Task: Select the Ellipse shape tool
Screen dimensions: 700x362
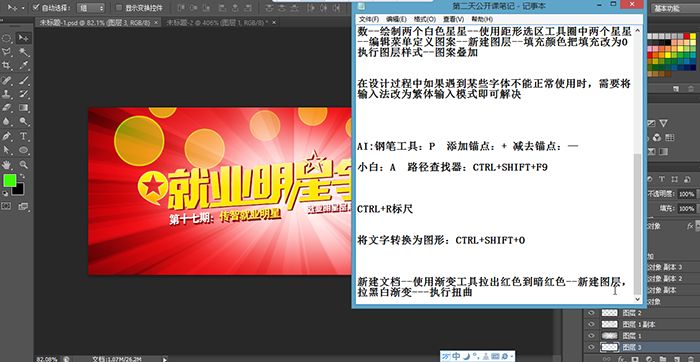Action: (24, 150)
